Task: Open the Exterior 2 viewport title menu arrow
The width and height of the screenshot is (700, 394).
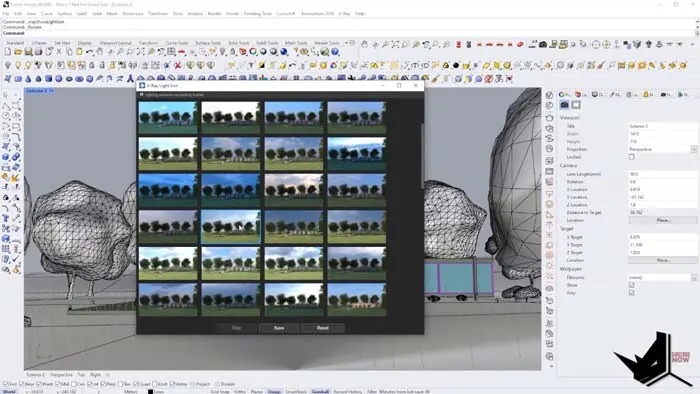Action: pos(52,91)
